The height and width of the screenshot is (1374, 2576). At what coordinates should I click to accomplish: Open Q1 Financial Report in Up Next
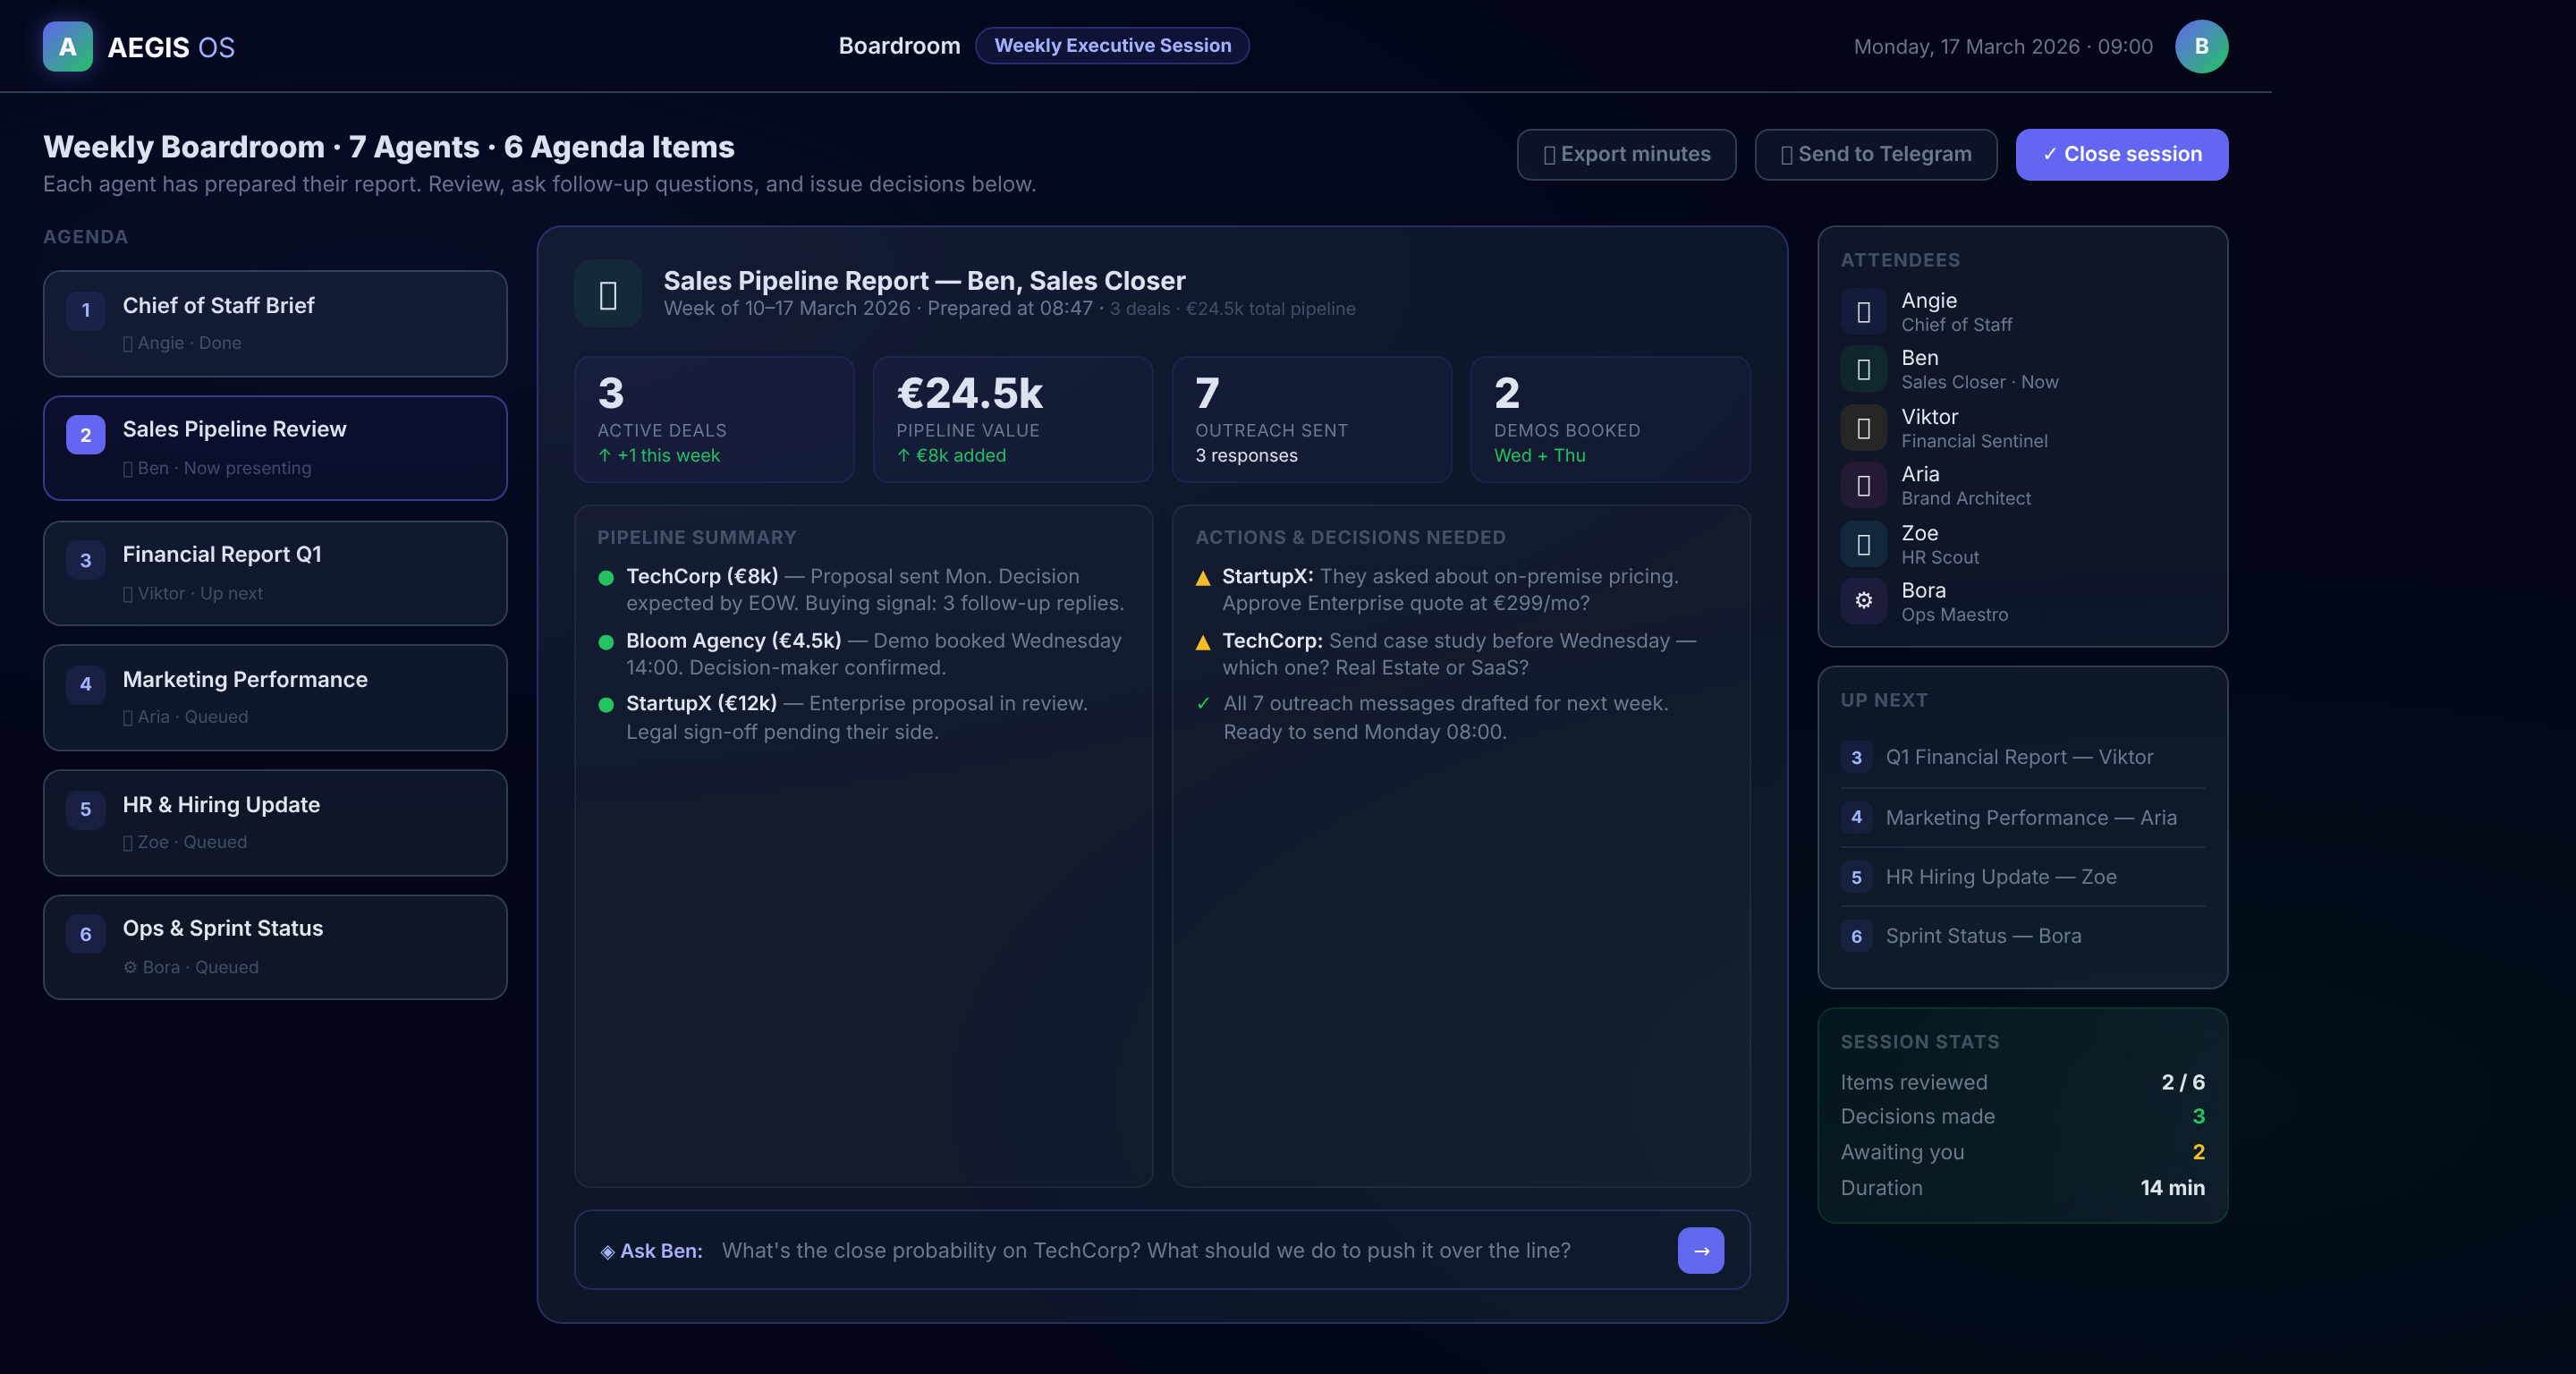point(2018,757)
